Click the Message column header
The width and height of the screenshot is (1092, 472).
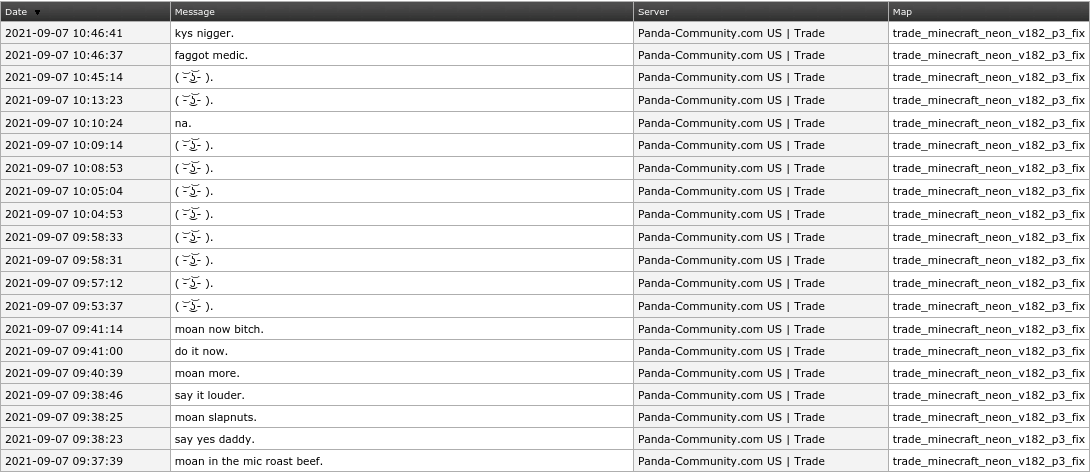click(194, 12)
